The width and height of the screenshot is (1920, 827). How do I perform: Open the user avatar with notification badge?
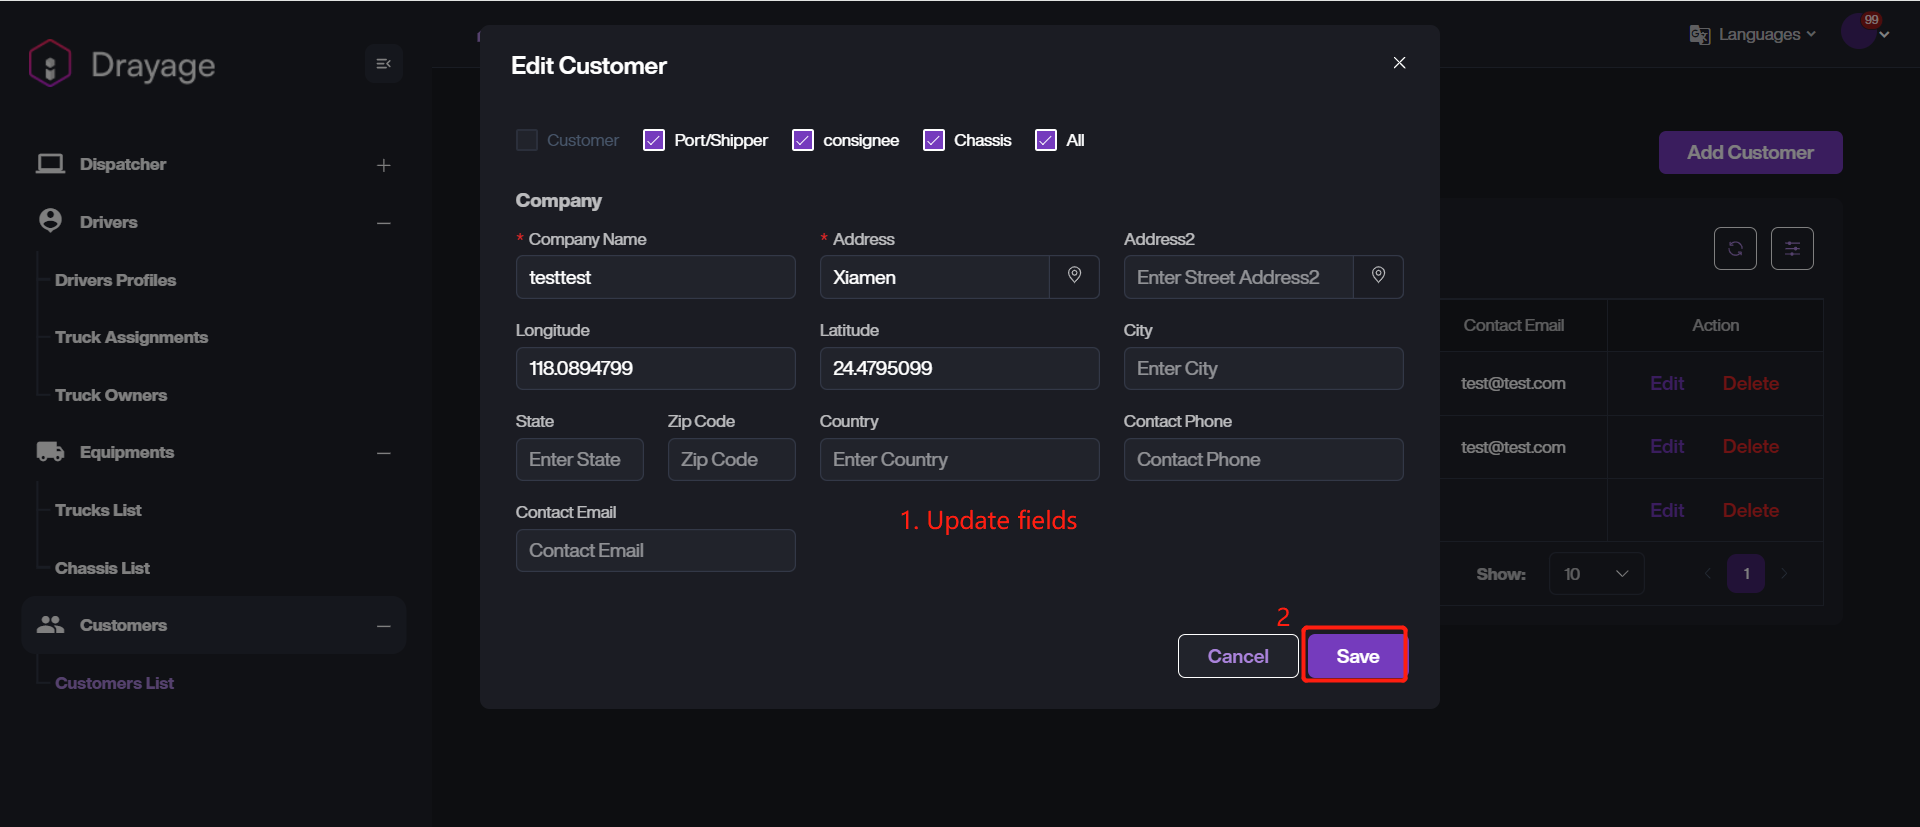click(x=1860, y=32)
